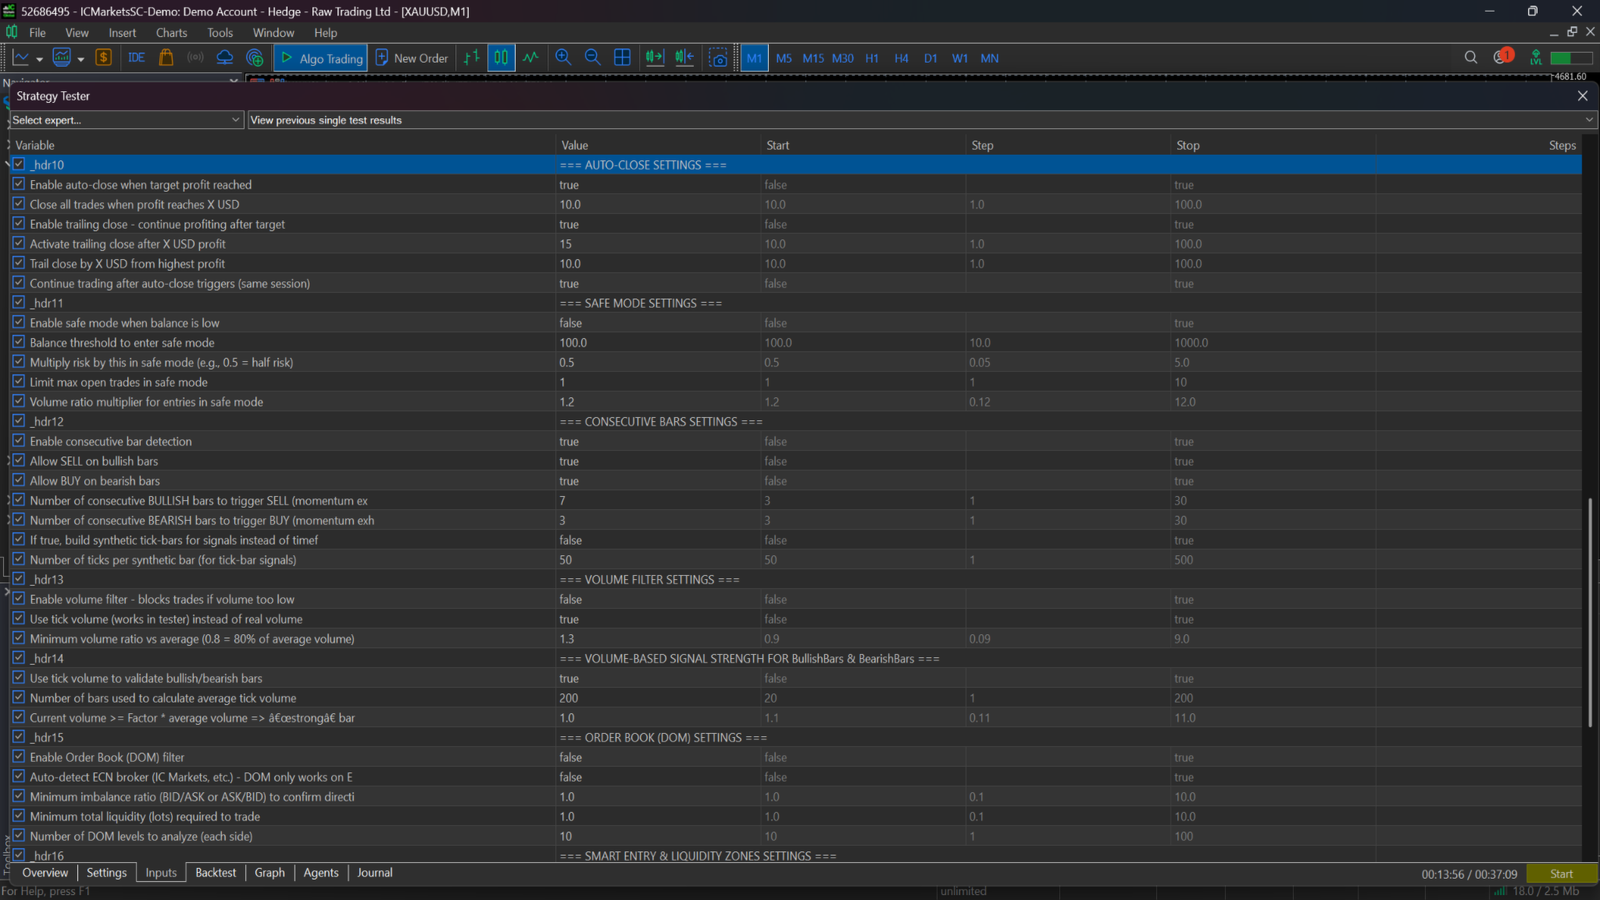
Task: Uncheck 'Enable safe mode when balance is low'
Action: (19, 322)
